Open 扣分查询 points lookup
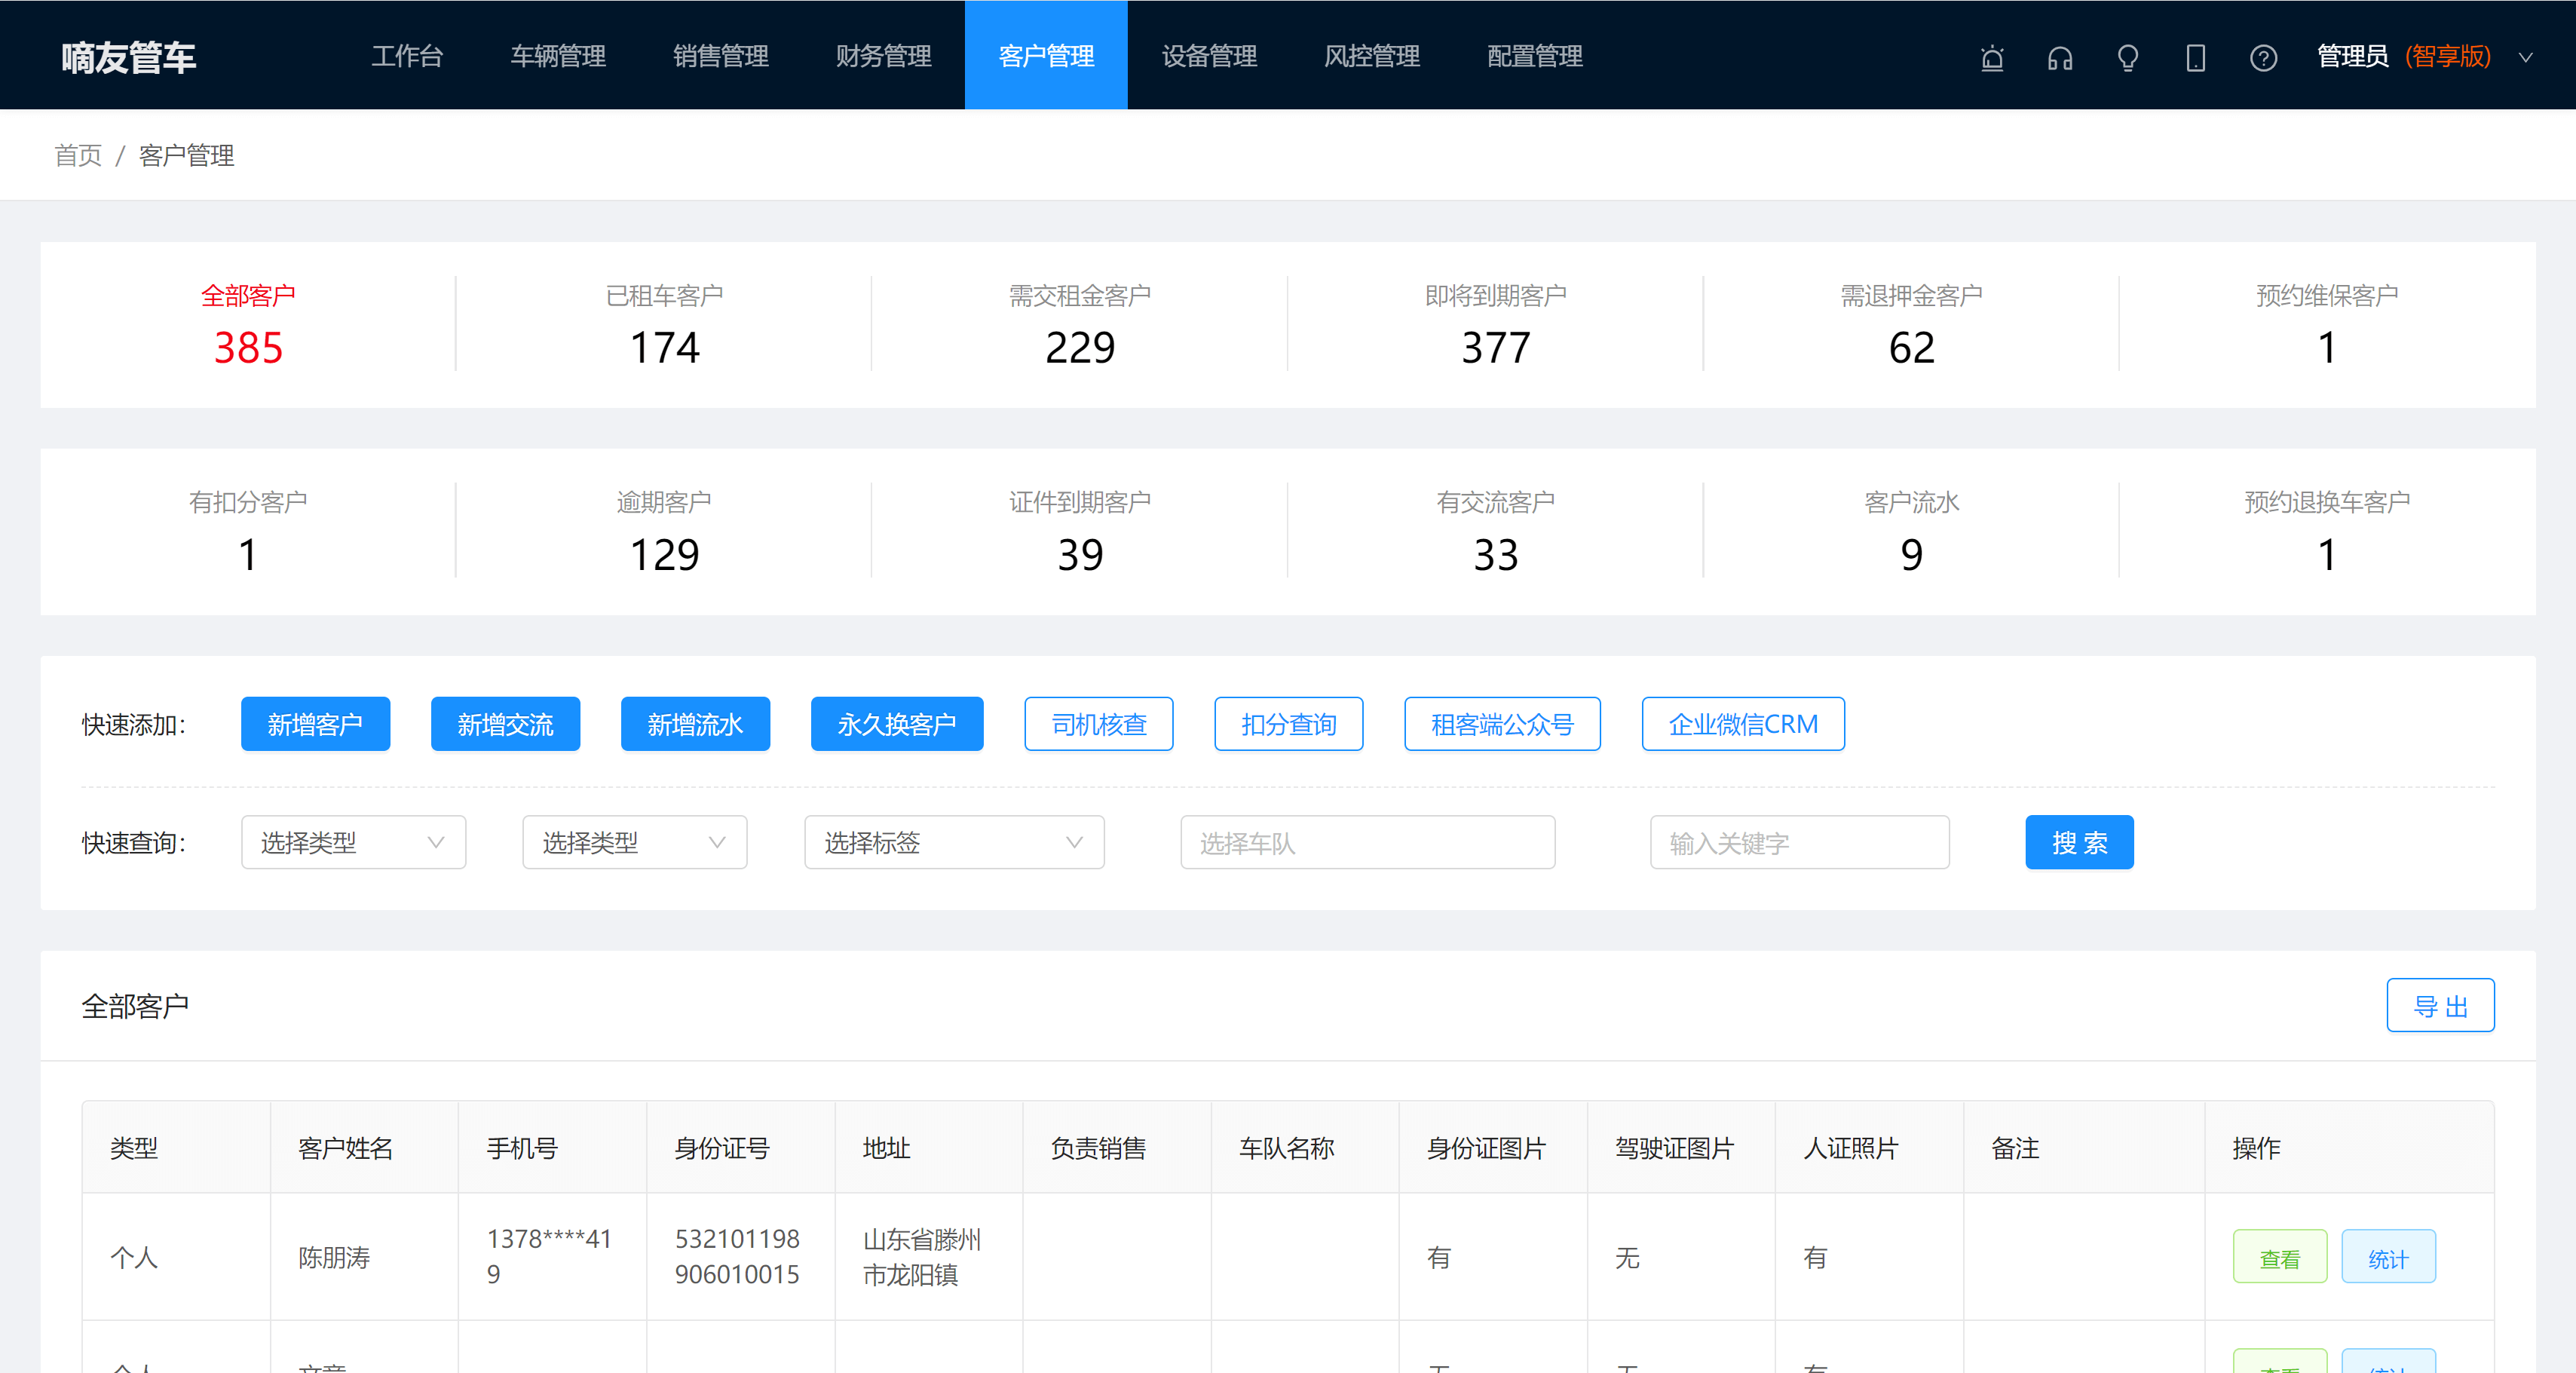2576x1373 pixels. [1289, 724]
